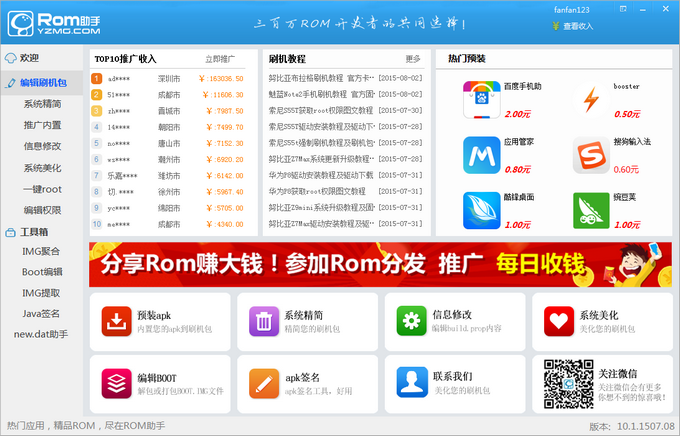Click the 搜狗输入法 app icon
The image size is (680, 436).
point(591,155)
